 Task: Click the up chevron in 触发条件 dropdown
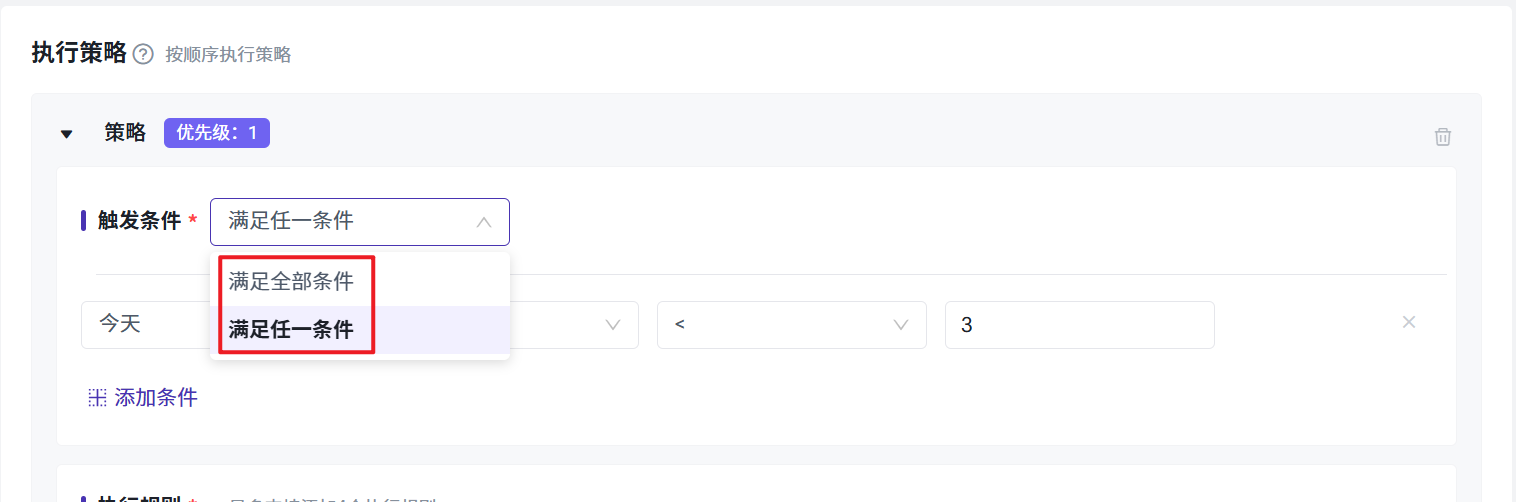coord(484,222)
